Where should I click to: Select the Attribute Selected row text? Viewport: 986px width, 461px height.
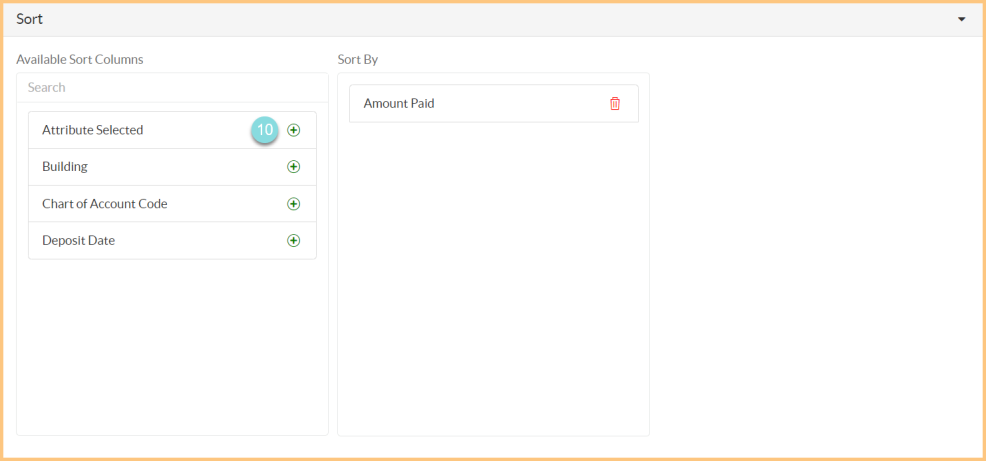pos(92,130)
